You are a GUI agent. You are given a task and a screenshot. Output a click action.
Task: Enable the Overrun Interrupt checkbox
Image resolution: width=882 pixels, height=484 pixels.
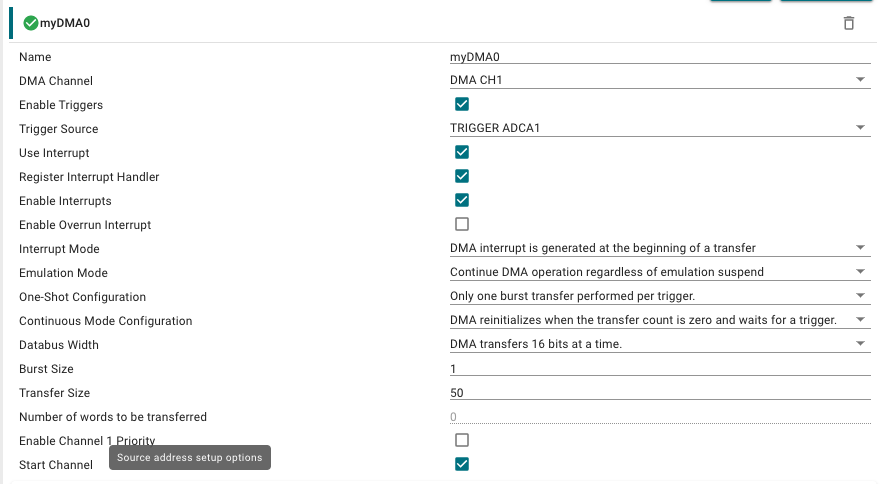tap(462, 224)
